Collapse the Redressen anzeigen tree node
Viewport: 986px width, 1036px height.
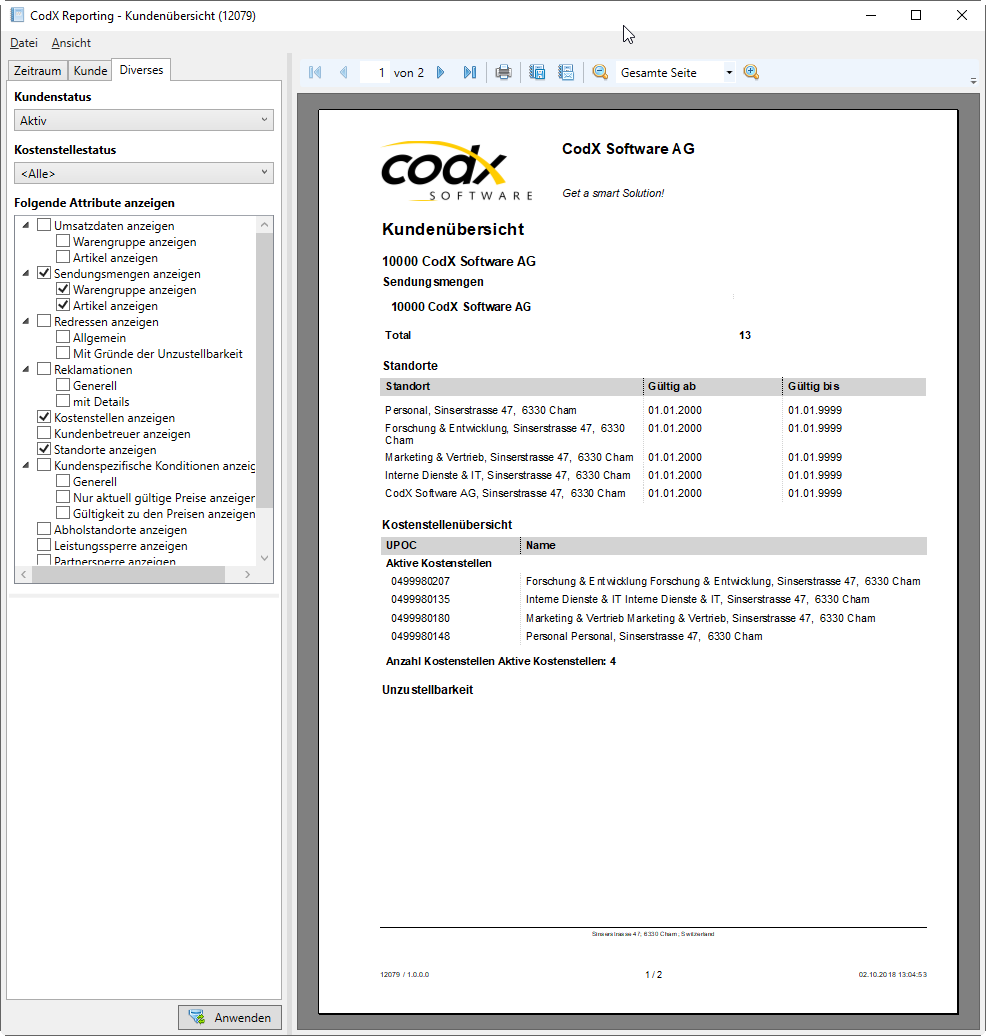click(26, 322)
